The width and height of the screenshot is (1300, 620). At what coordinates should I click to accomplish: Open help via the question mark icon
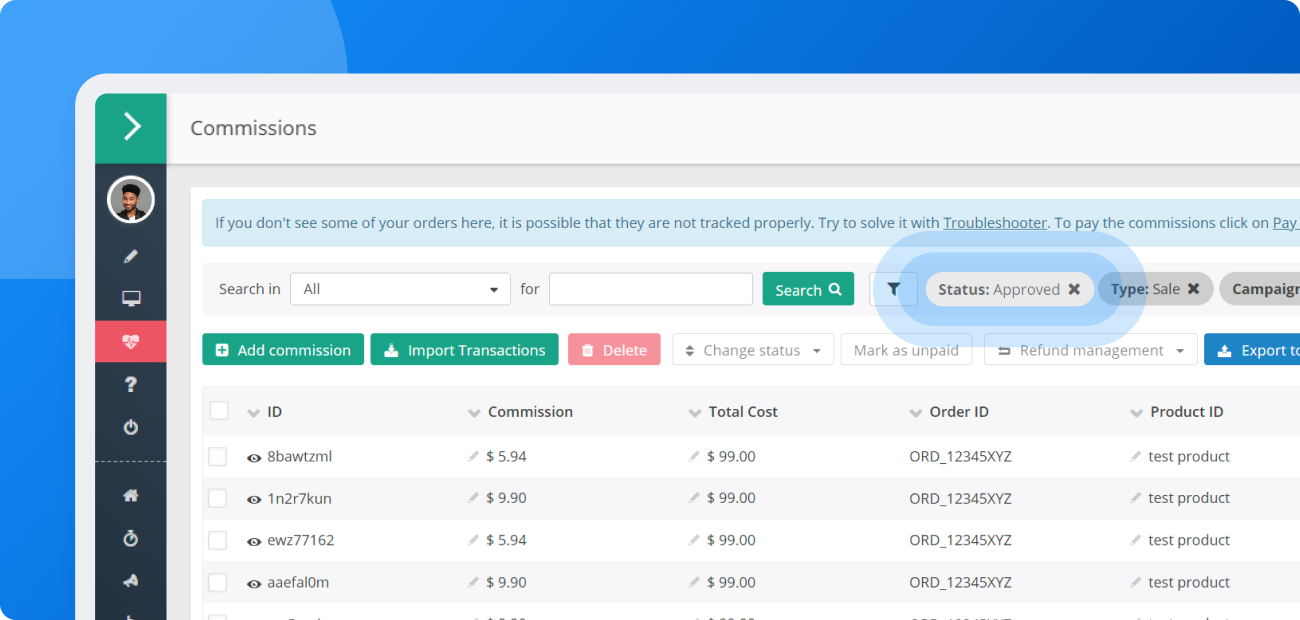pos(130,382)
